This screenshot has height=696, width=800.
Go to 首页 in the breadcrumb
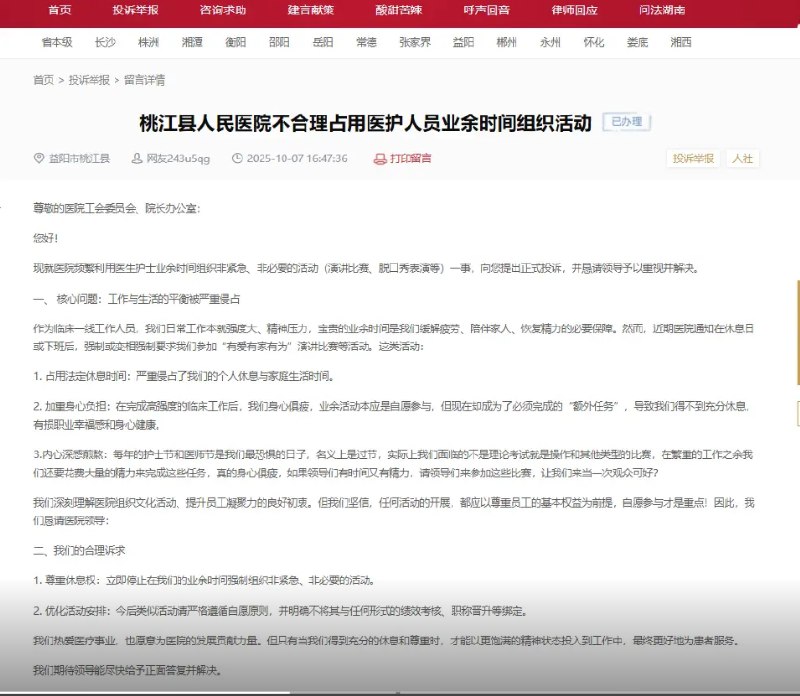pyautogui.click(x=43, y=80)
